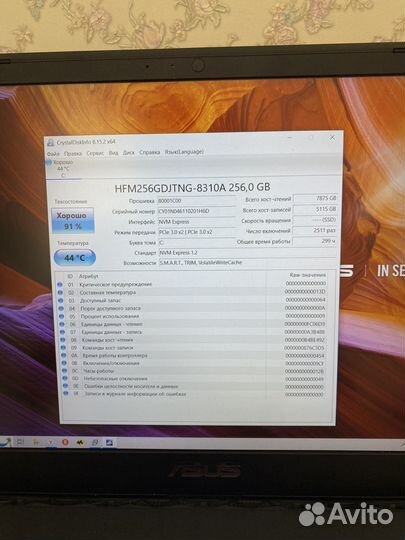
Task: Open the Язык(Language) menu
Action: click(x=184, y=152)
